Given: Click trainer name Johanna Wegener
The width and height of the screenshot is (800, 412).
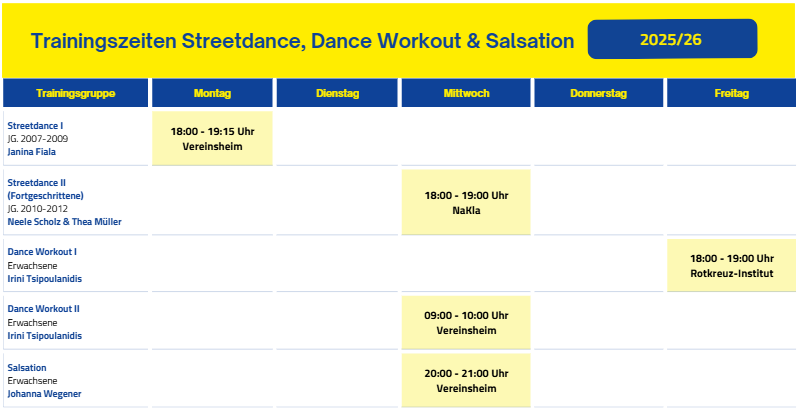Looking at the screenshot, I should 44,393.
